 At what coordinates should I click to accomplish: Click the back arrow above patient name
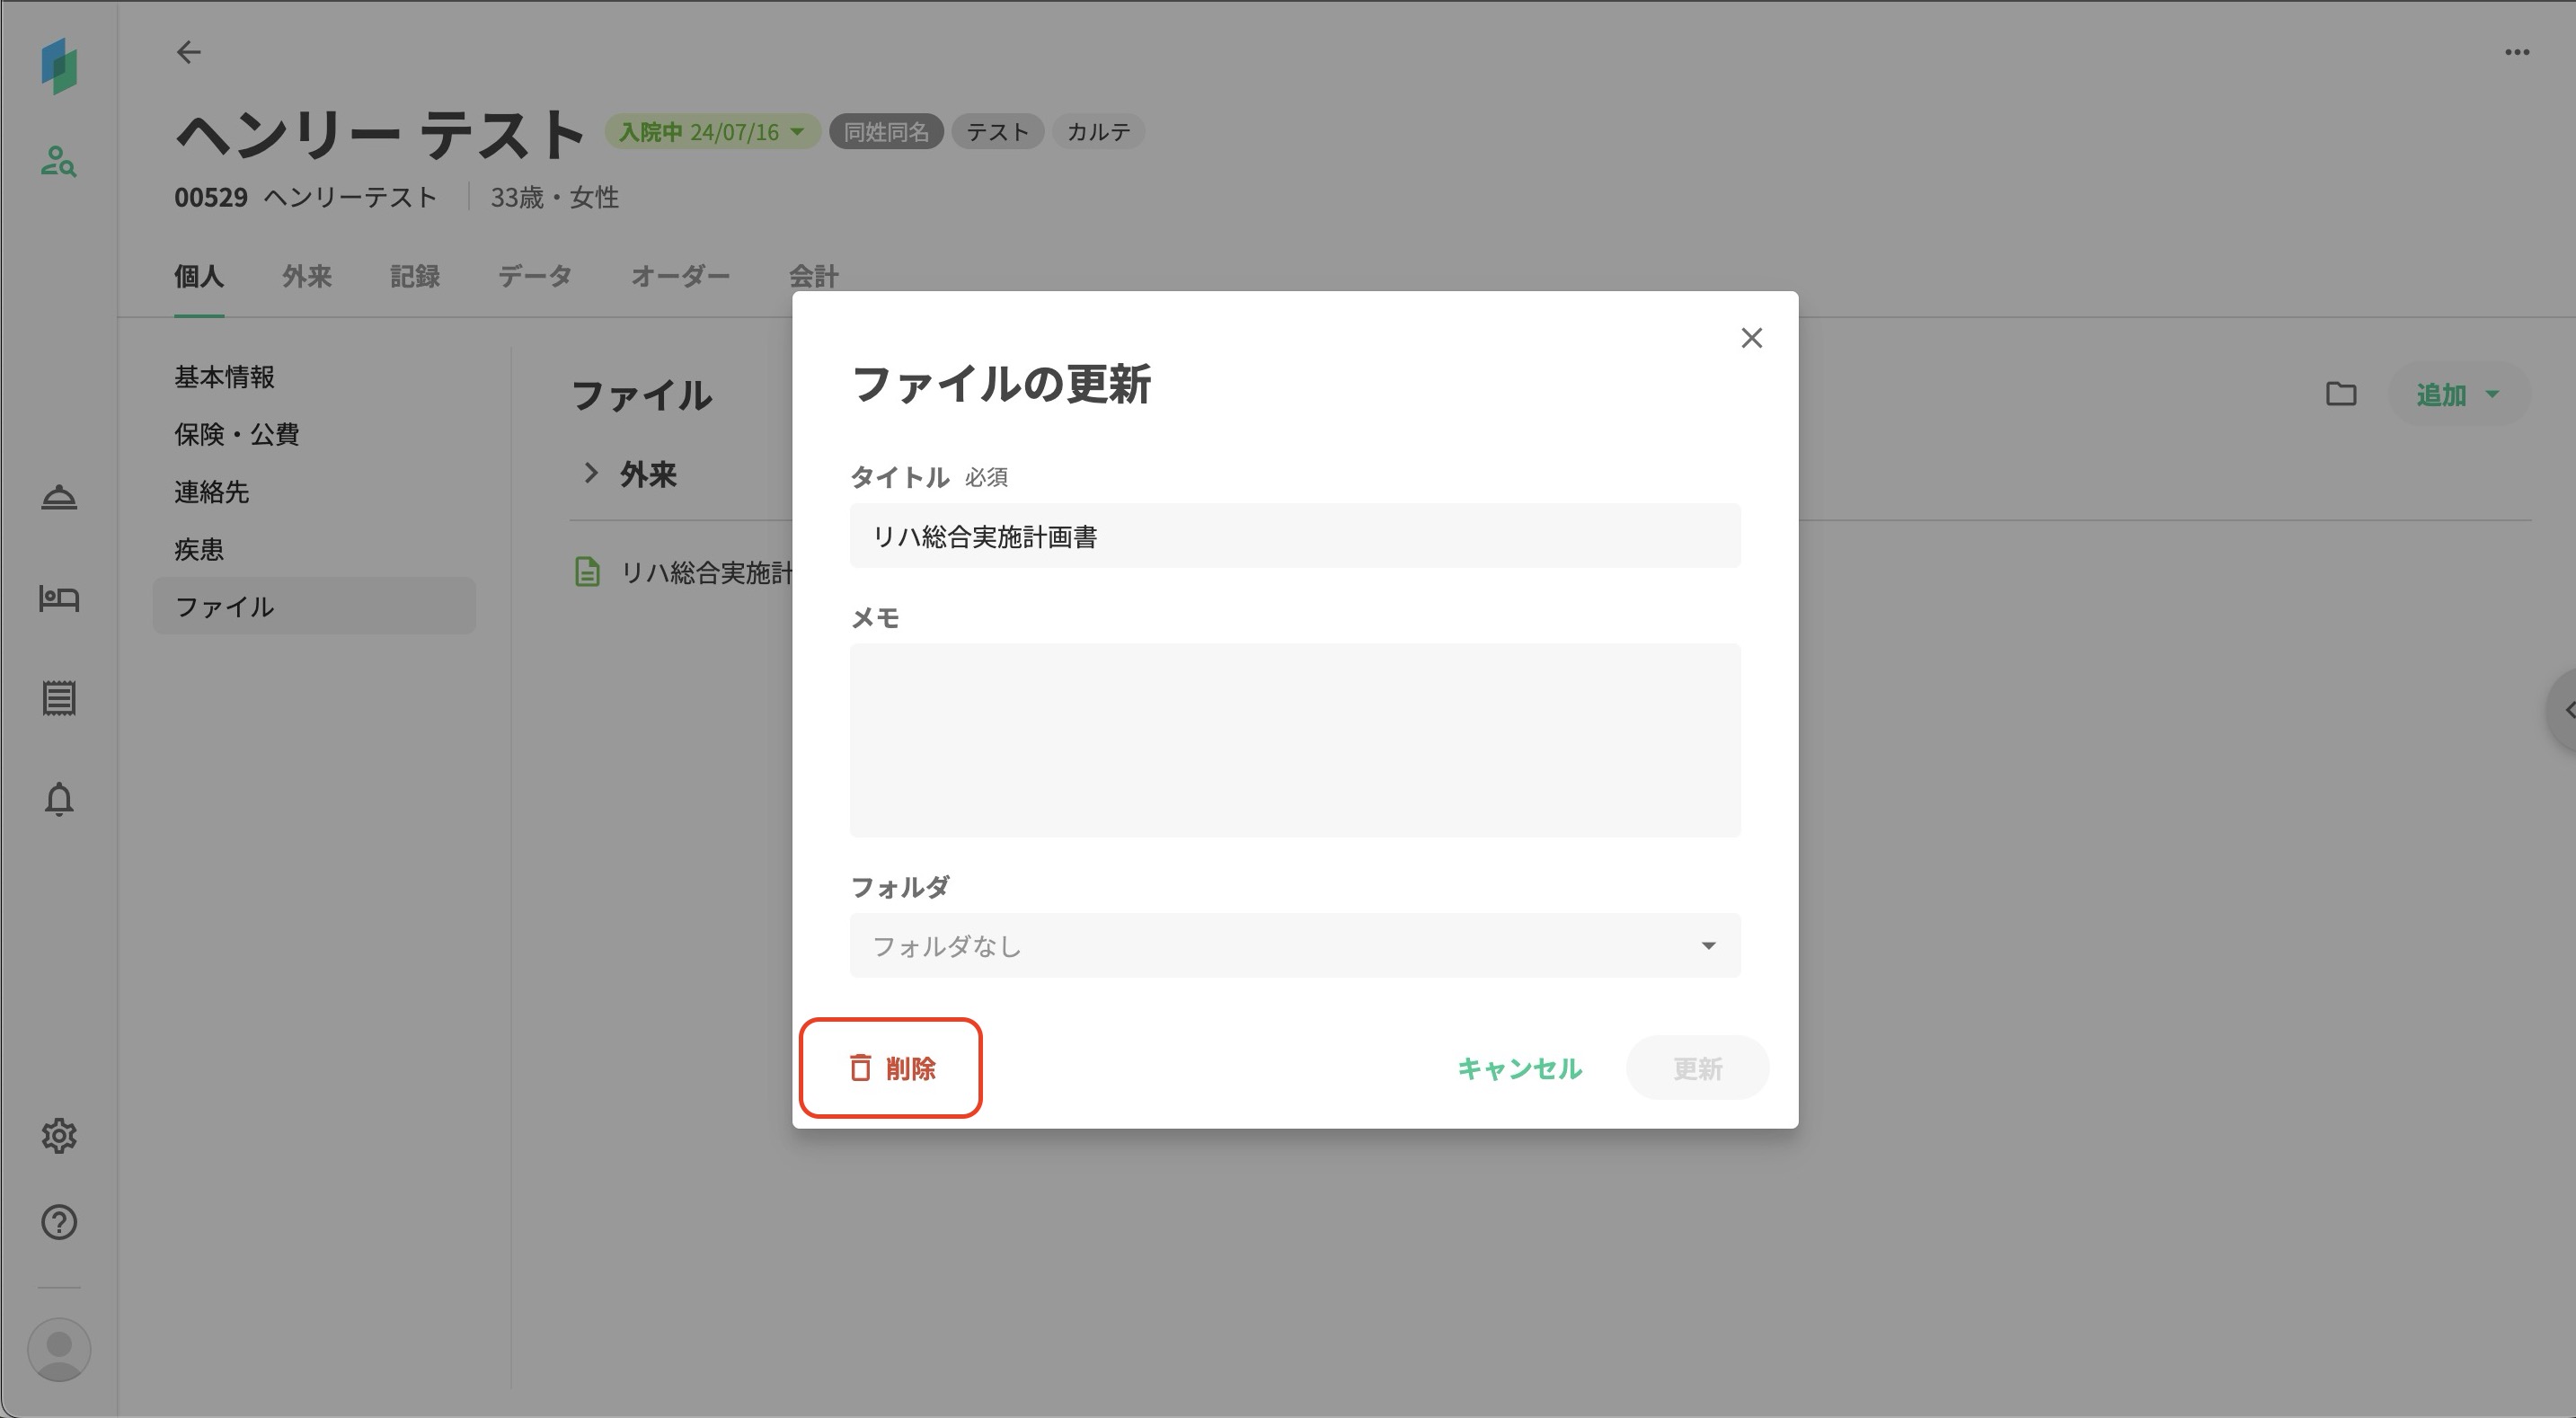(x=188, y=52)
